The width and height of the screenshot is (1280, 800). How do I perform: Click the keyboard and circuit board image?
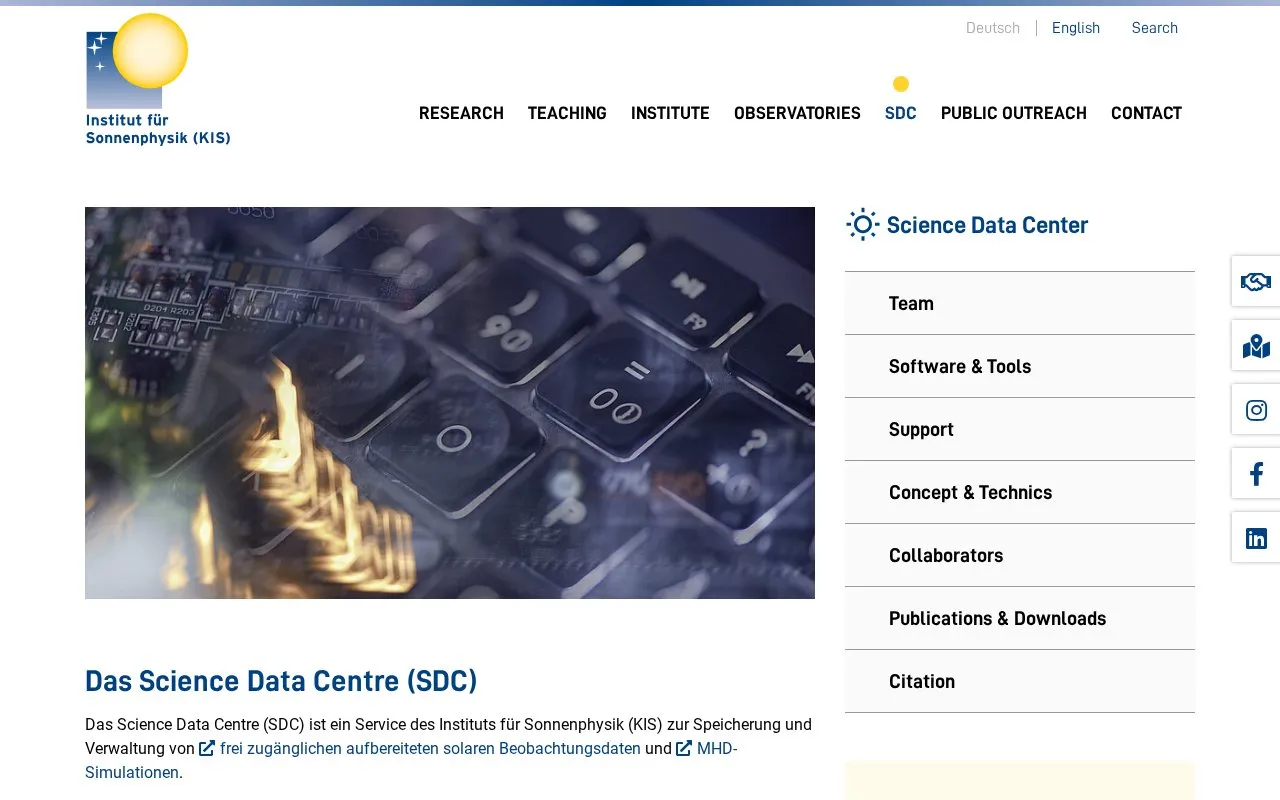(x=450, y=403)
